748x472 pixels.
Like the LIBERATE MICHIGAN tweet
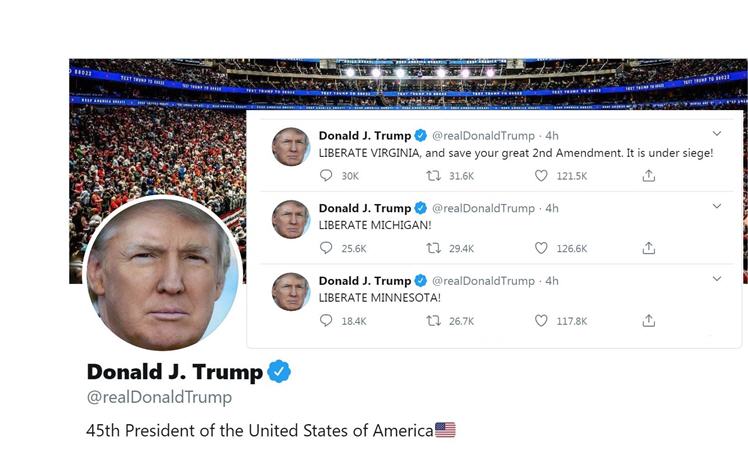(541, 248)
